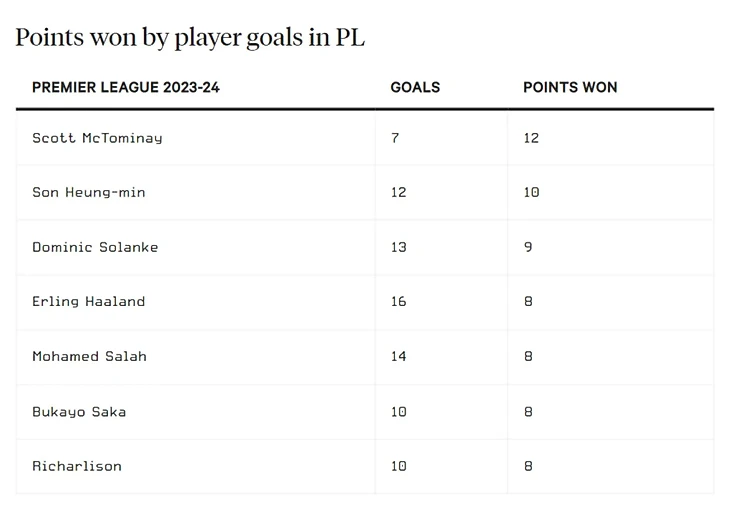Click Richarlison's points won value 8

click(528, 466)
